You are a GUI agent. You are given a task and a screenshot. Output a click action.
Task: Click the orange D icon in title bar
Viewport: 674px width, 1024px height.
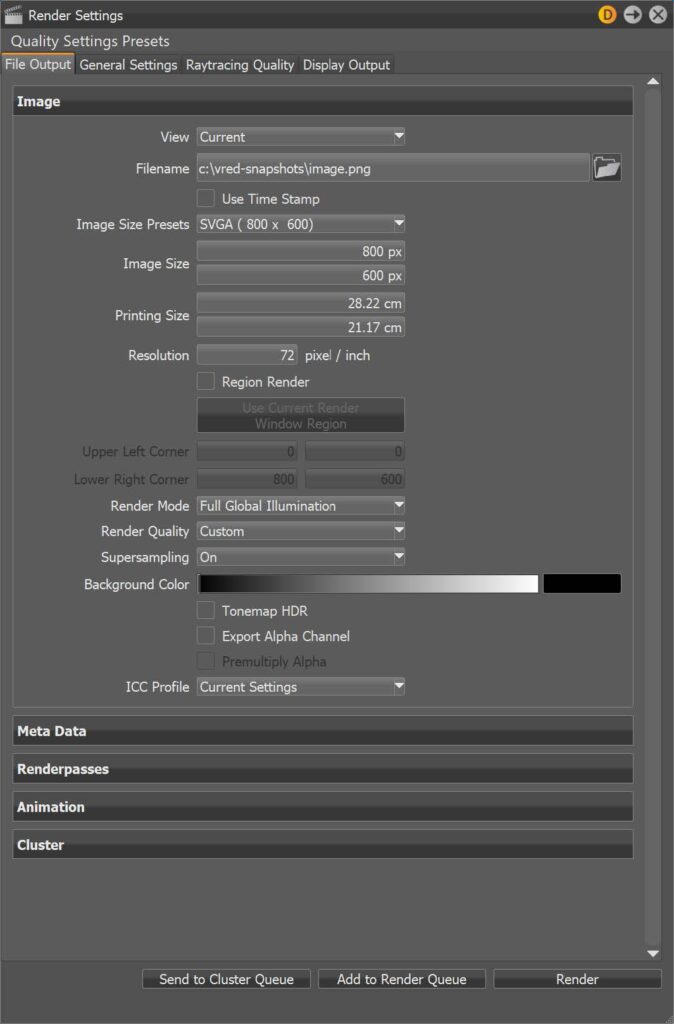(607, 15)
